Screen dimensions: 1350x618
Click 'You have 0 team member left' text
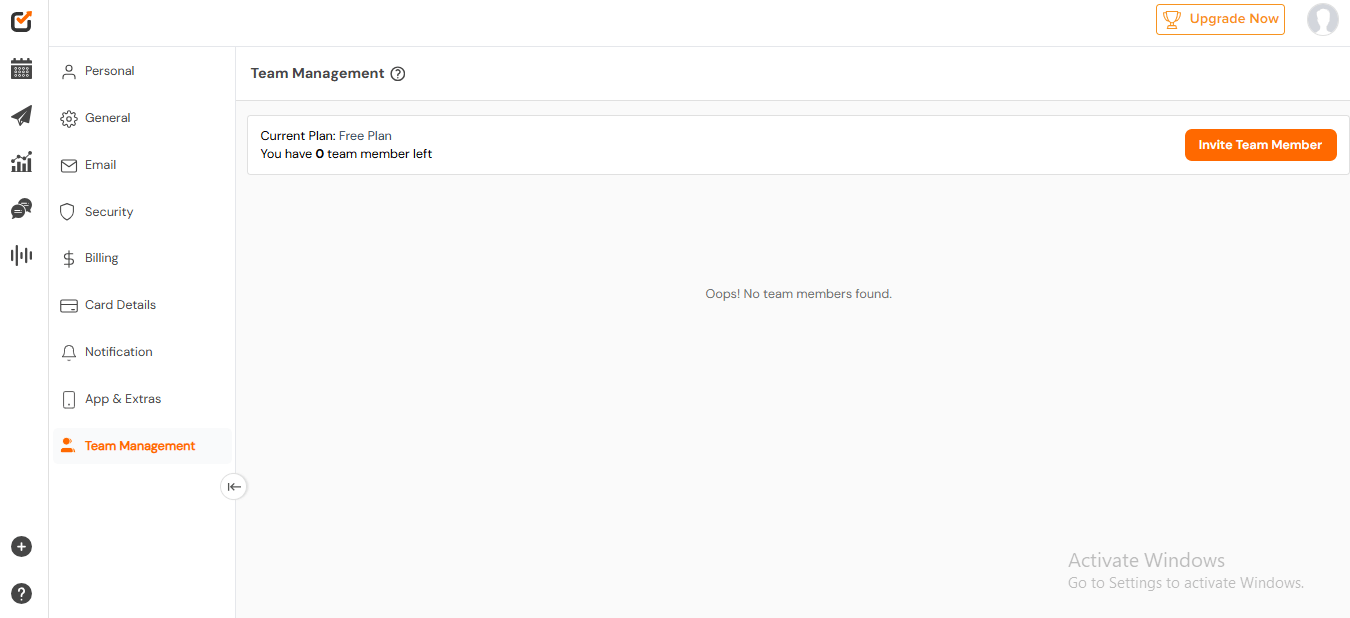(x=346, y=154)
